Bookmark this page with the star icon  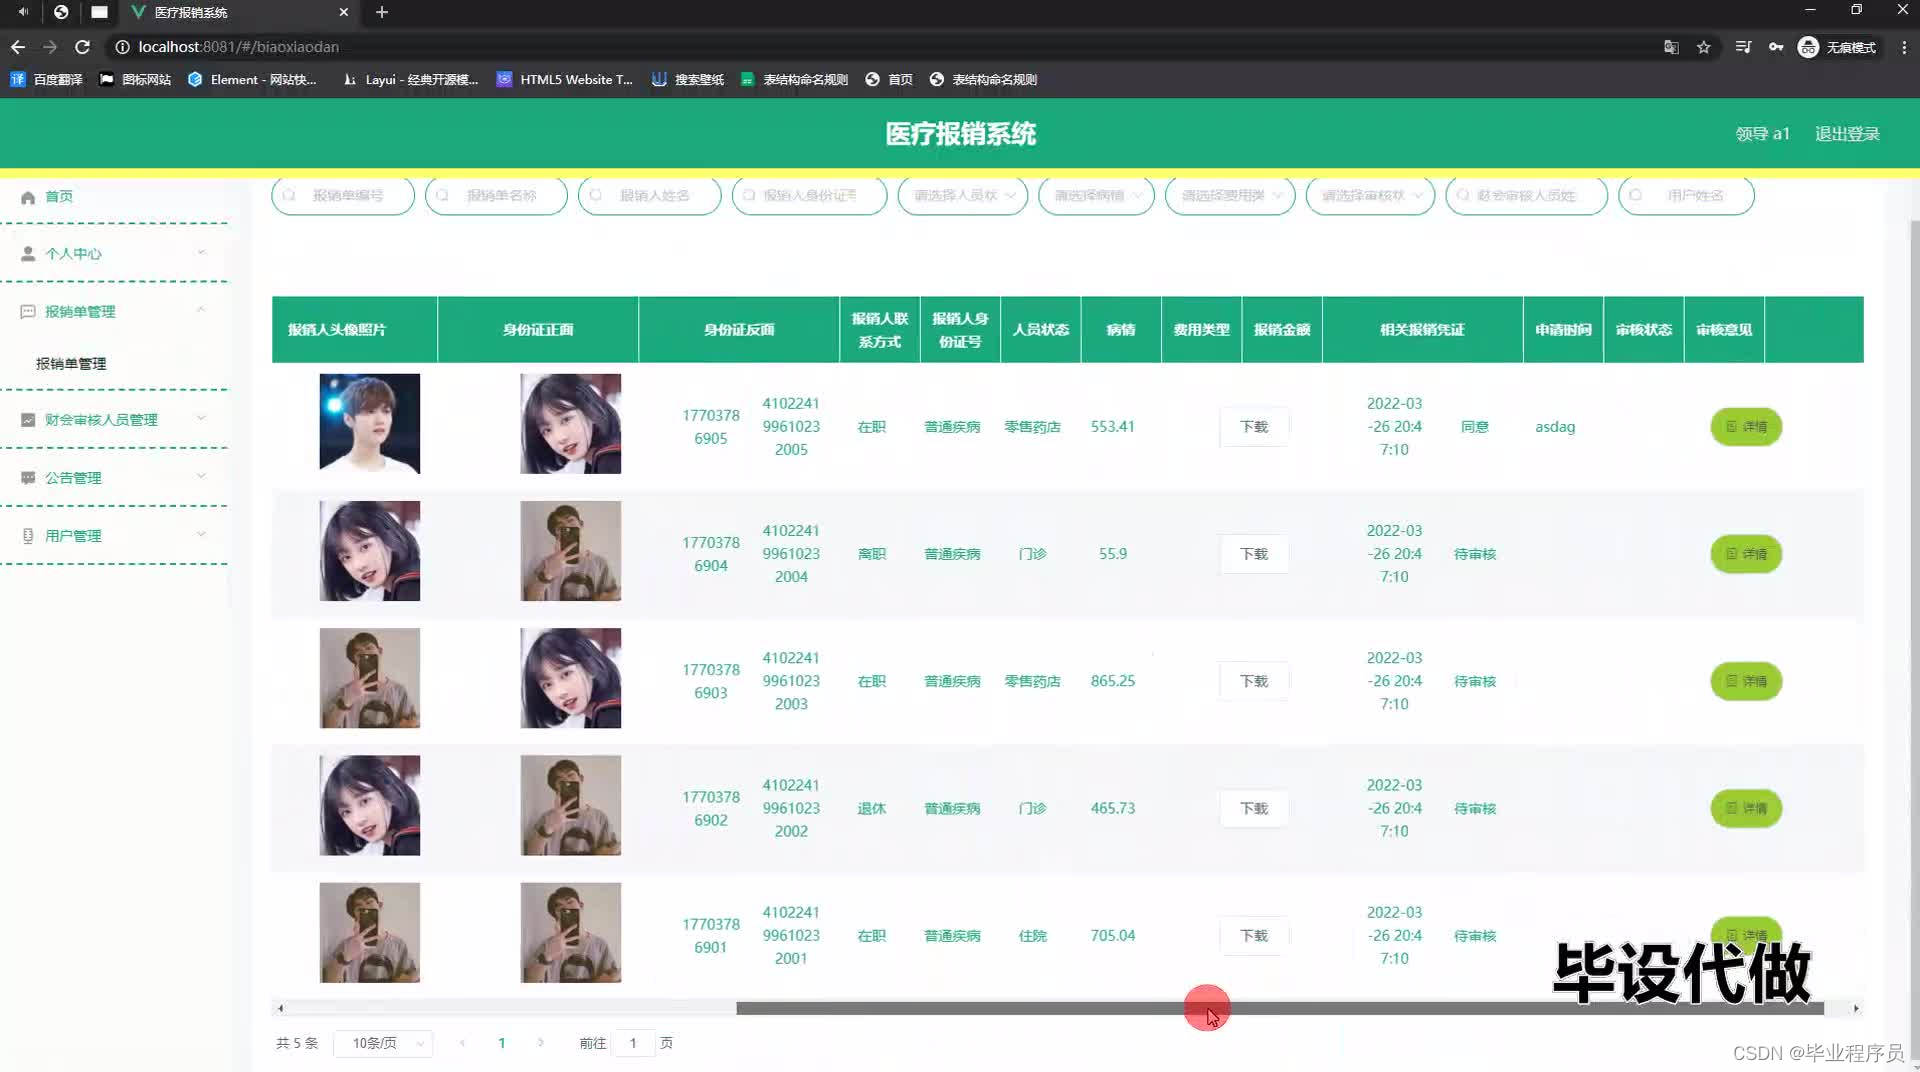tap(1704, 47)
